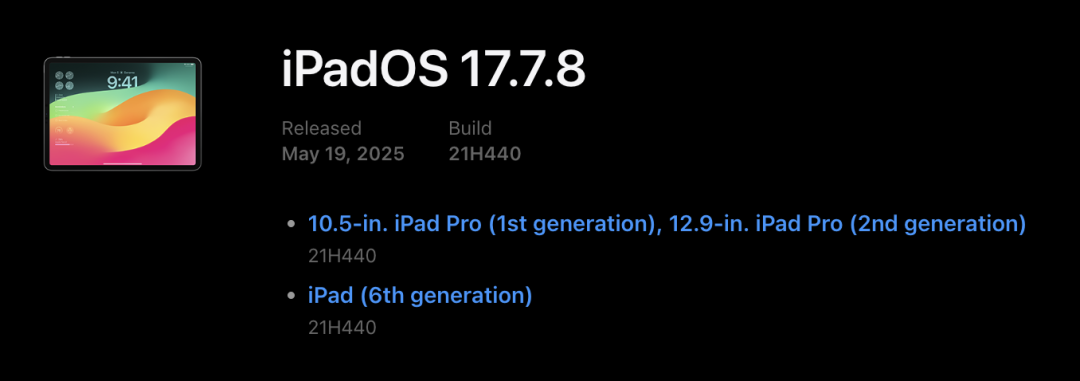Click the round widget icons on the iPad screen
1080x381 pixels.
64,81
